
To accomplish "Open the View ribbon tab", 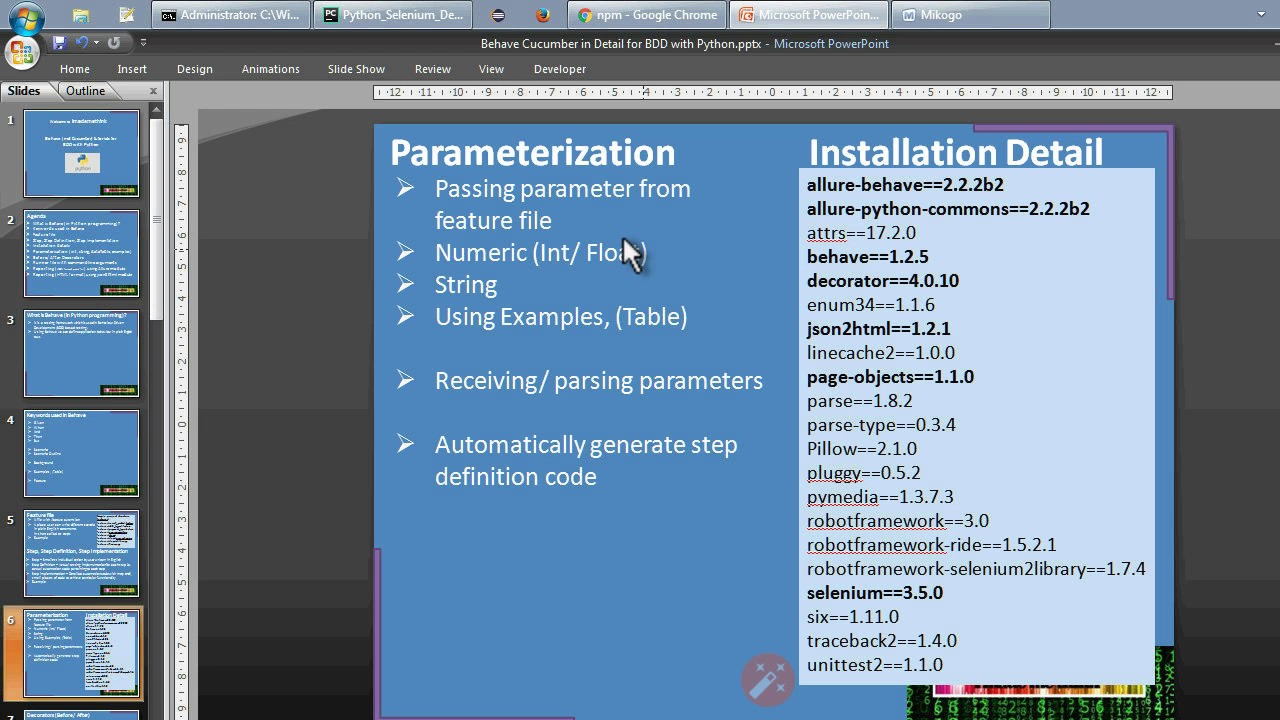I will tap(491, 69).
